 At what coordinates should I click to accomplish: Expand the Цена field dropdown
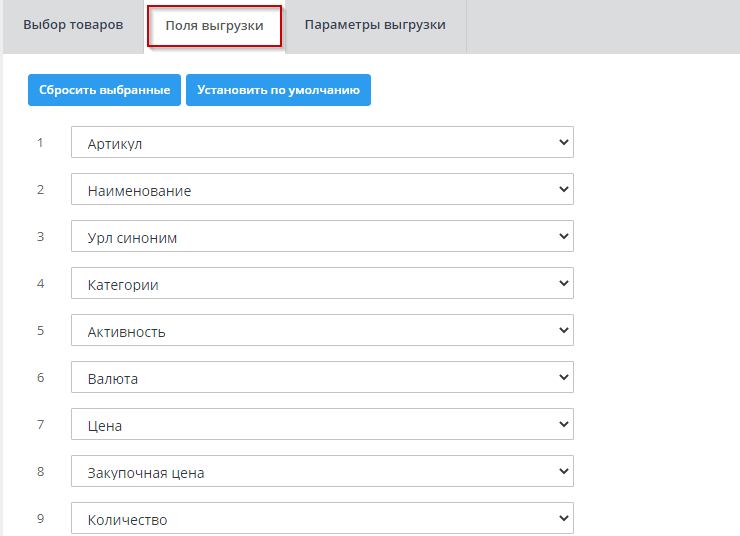pyautogui.click(x=322, y=425)
